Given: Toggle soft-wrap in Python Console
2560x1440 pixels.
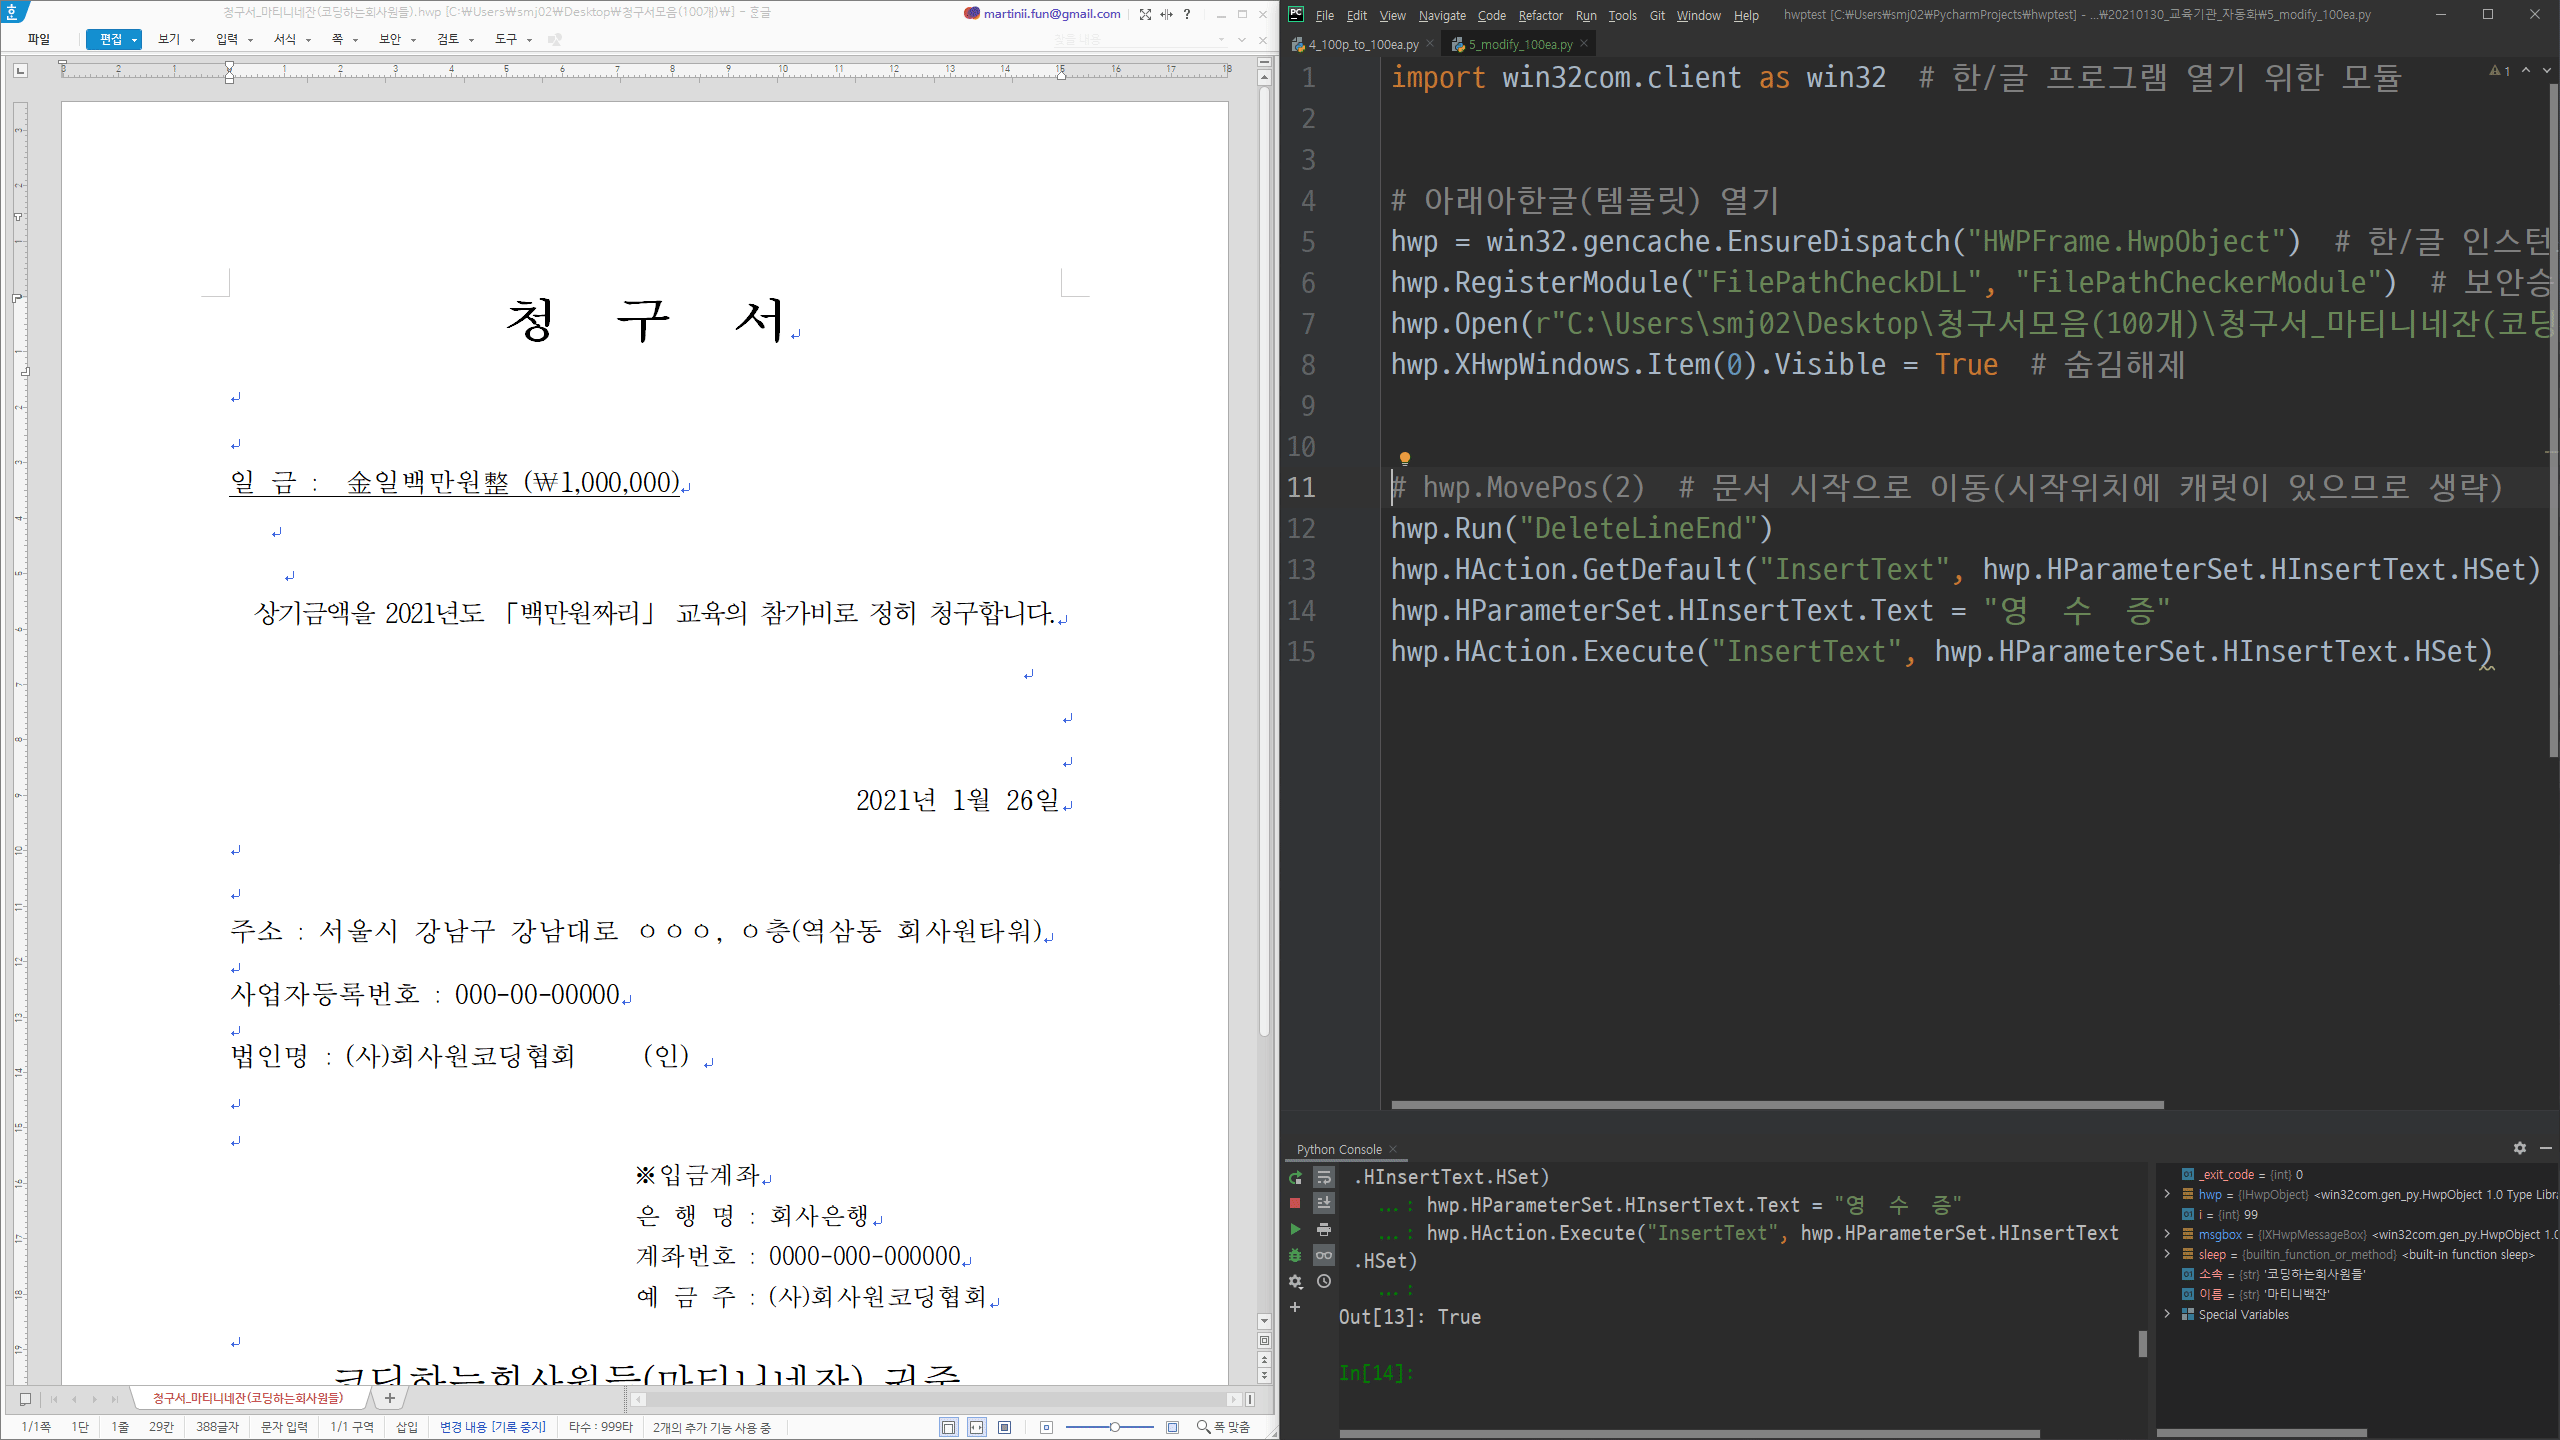Looking at the screenshot, I should 1324,1177.
